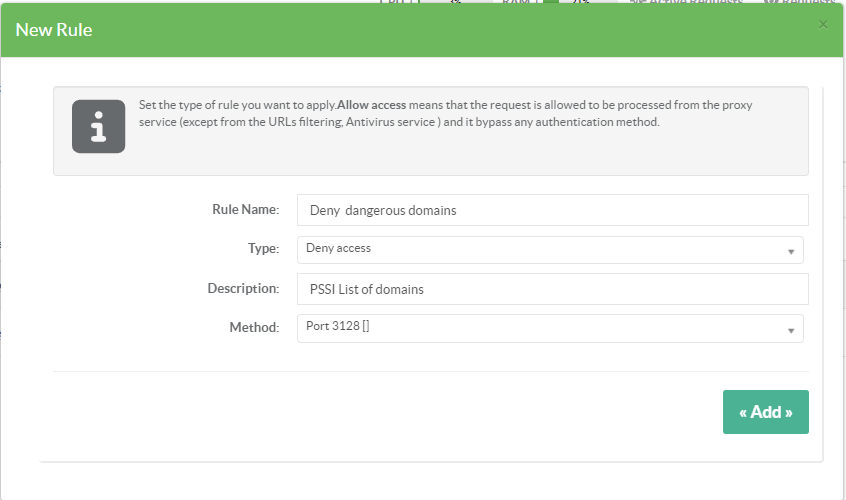846x500 pixels.
Task: Click the information icon in the help box
Action: (x=98, y=126)
